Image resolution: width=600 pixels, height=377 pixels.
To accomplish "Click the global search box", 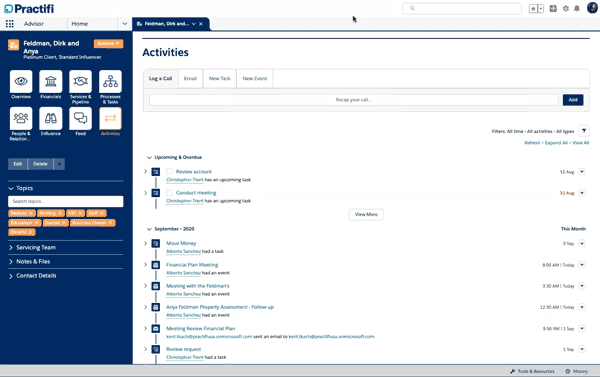I will point(462,8).
